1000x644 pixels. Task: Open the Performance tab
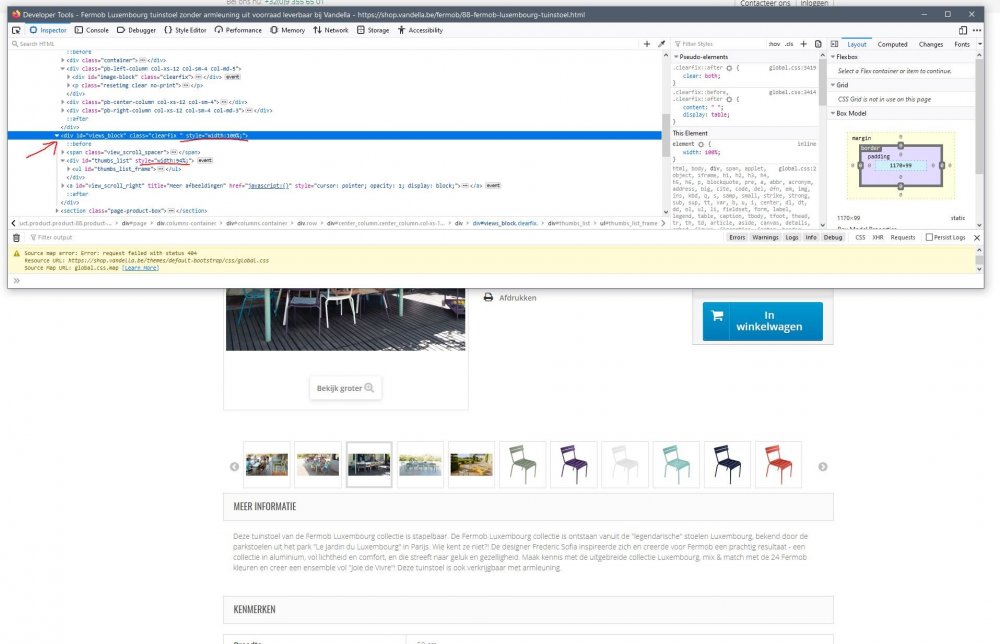coord(239,30)
